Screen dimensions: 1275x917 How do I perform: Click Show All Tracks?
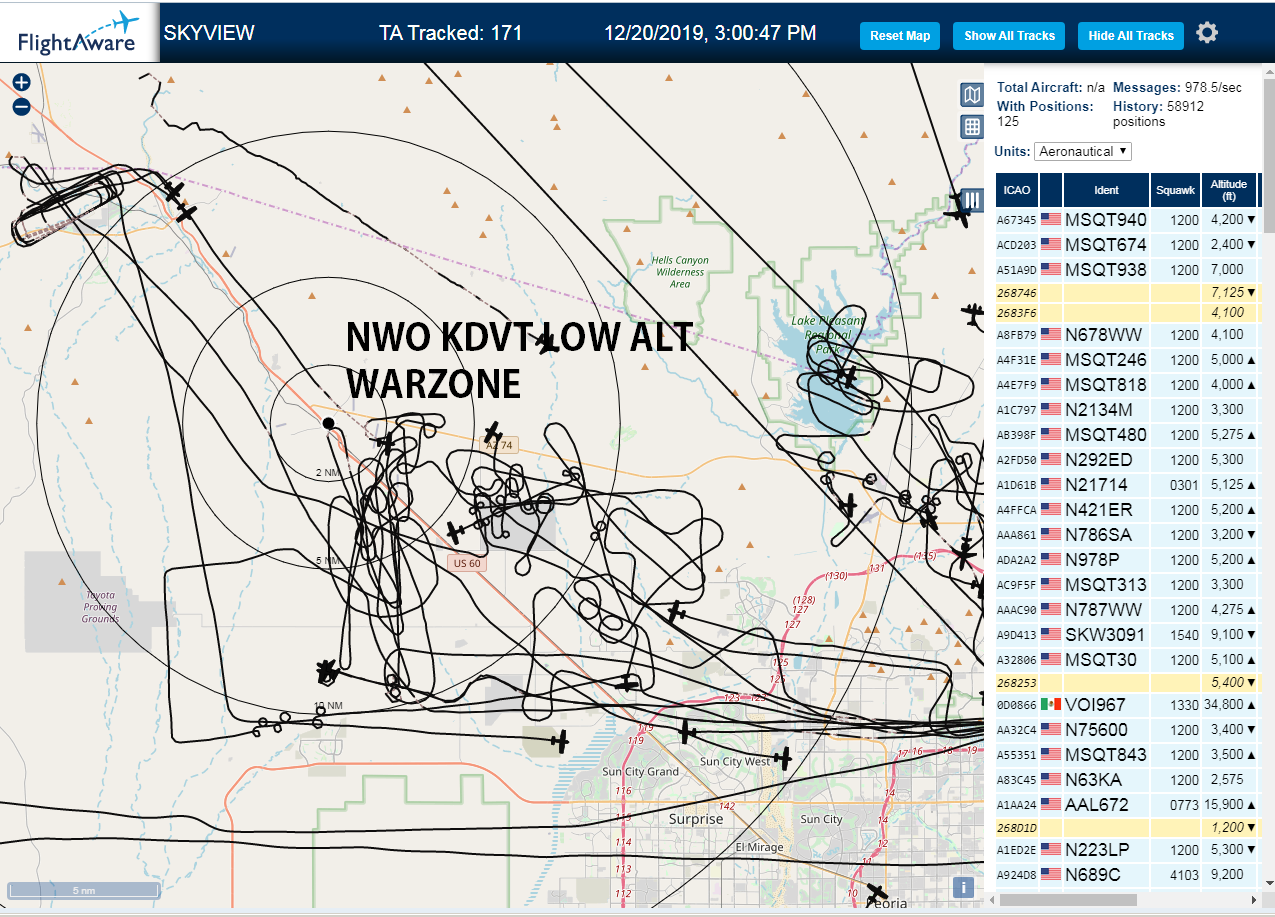[1009, 35]
